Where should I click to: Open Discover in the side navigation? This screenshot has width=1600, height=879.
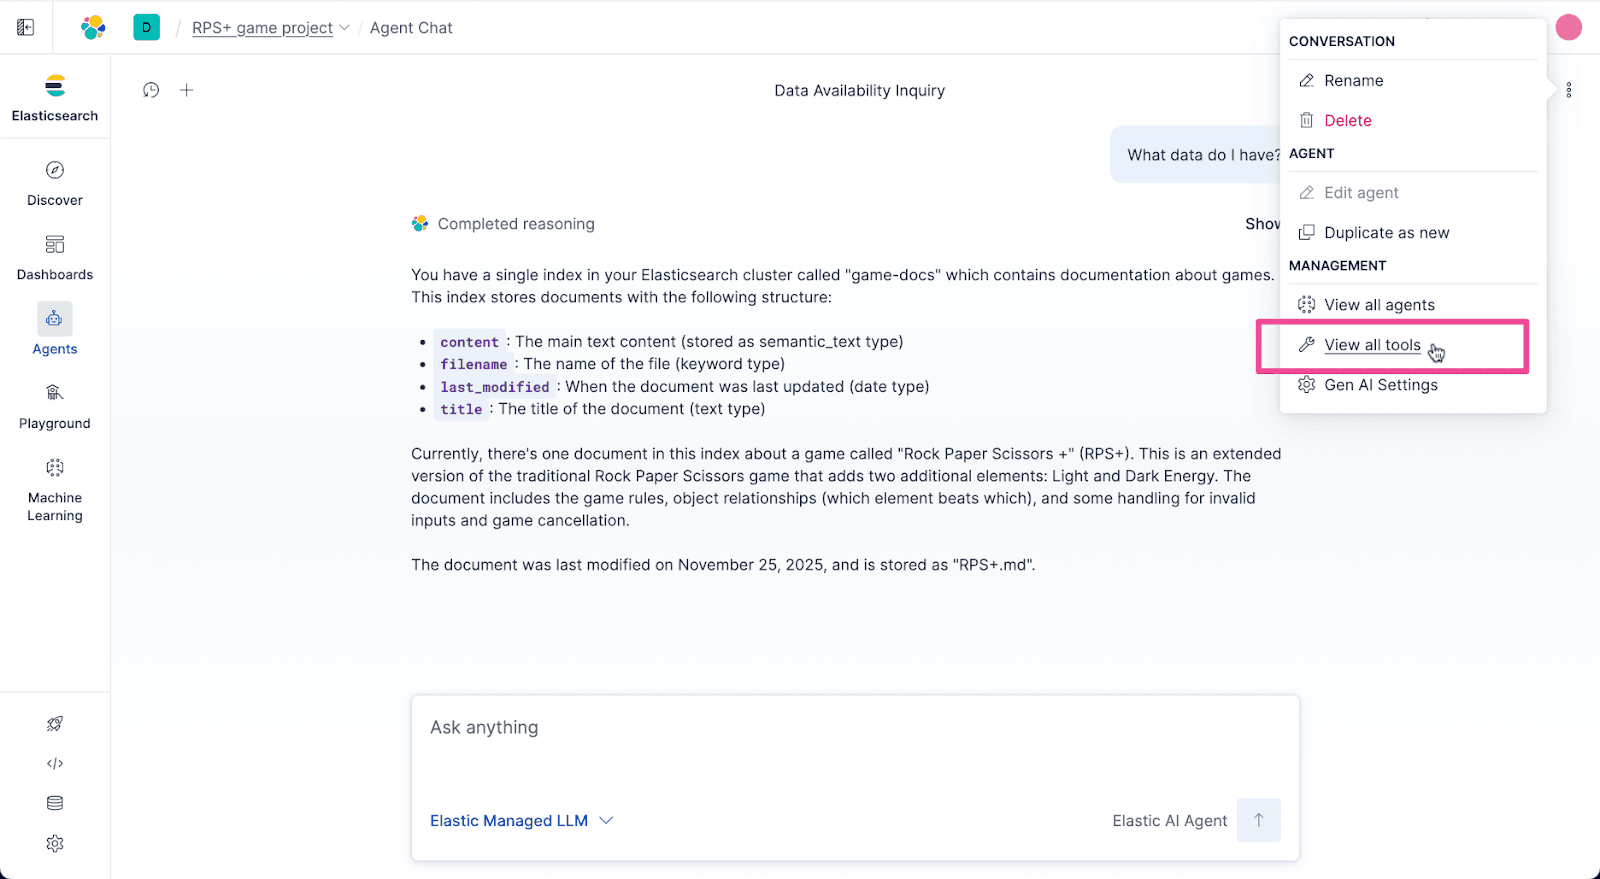pos(55,182)
